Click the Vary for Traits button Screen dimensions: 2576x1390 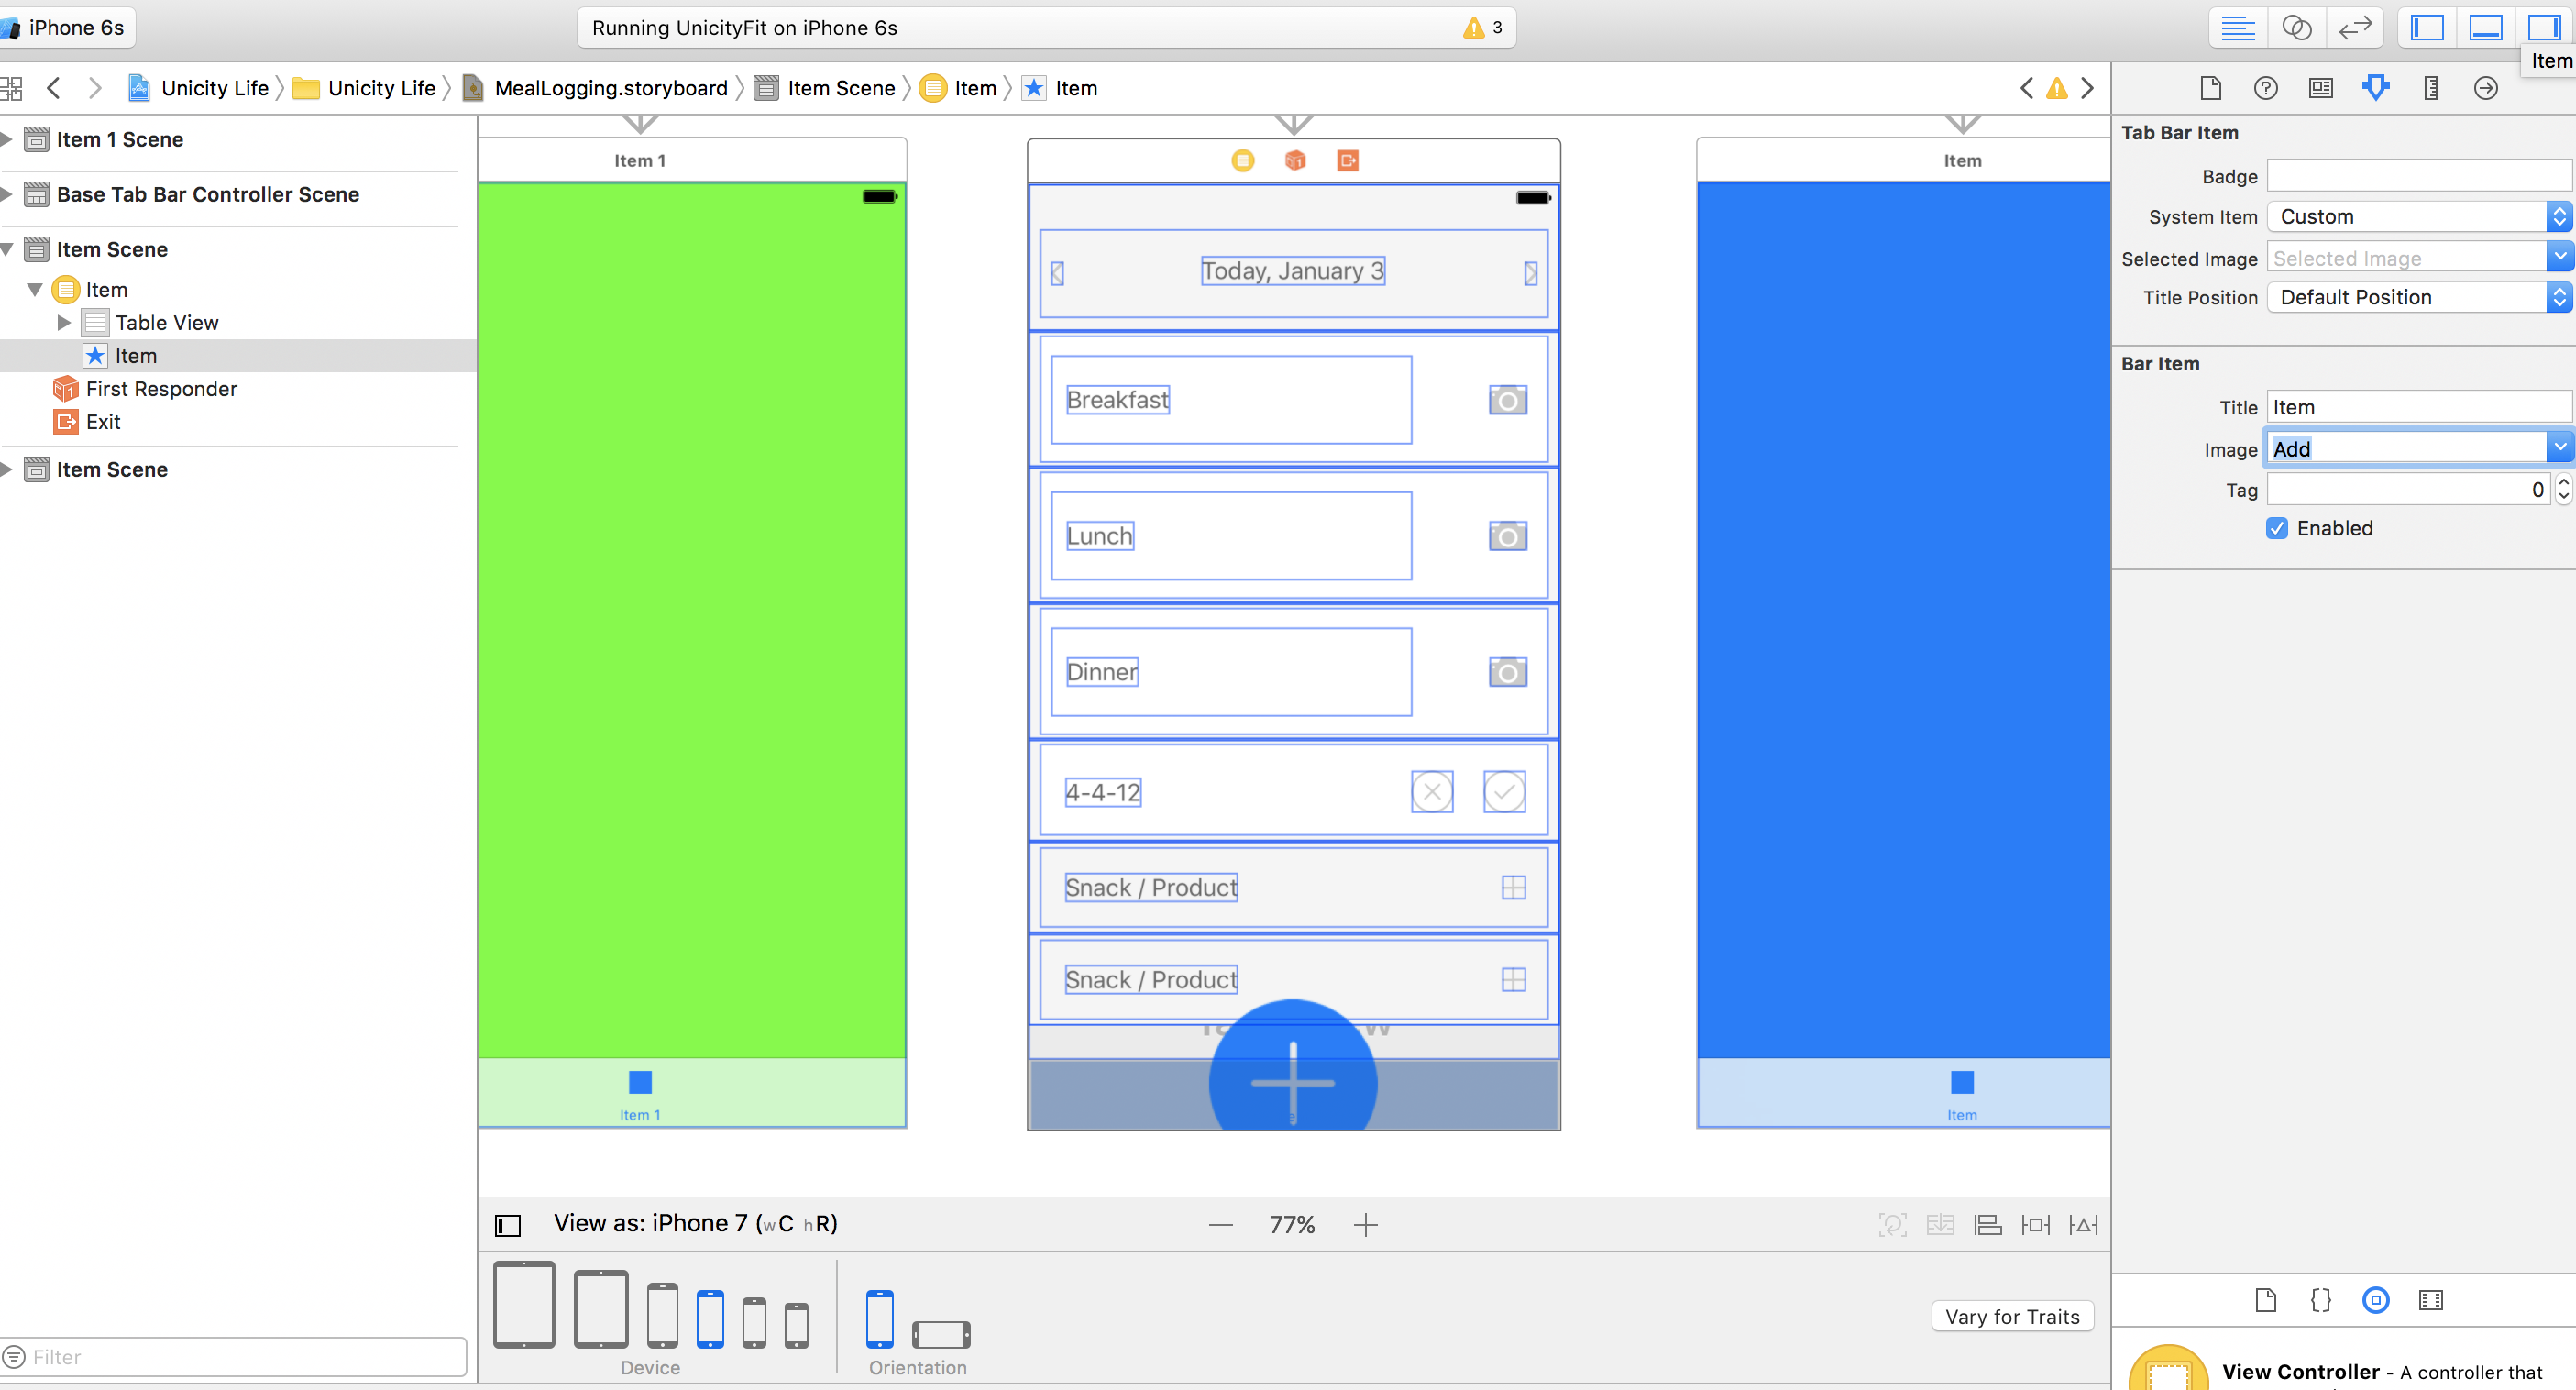click(2012, 1316)
